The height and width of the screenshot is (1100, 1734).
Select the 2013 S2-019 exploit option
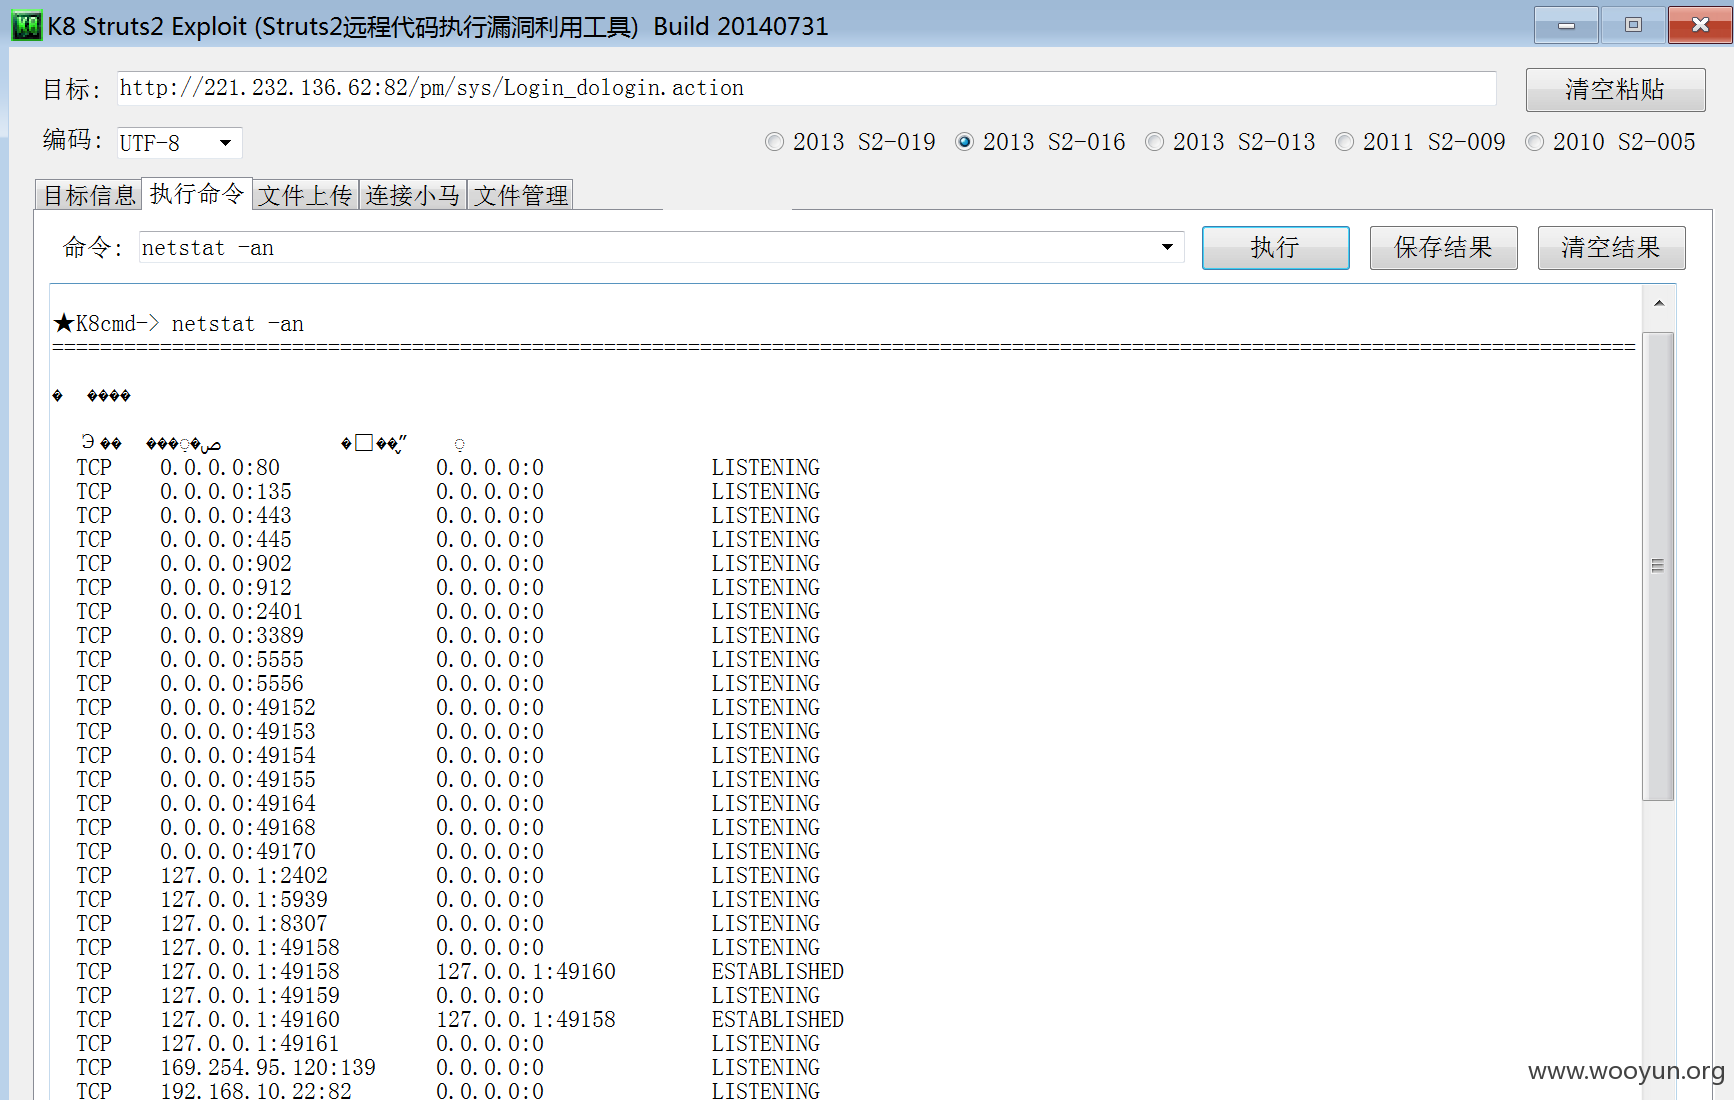850,142
